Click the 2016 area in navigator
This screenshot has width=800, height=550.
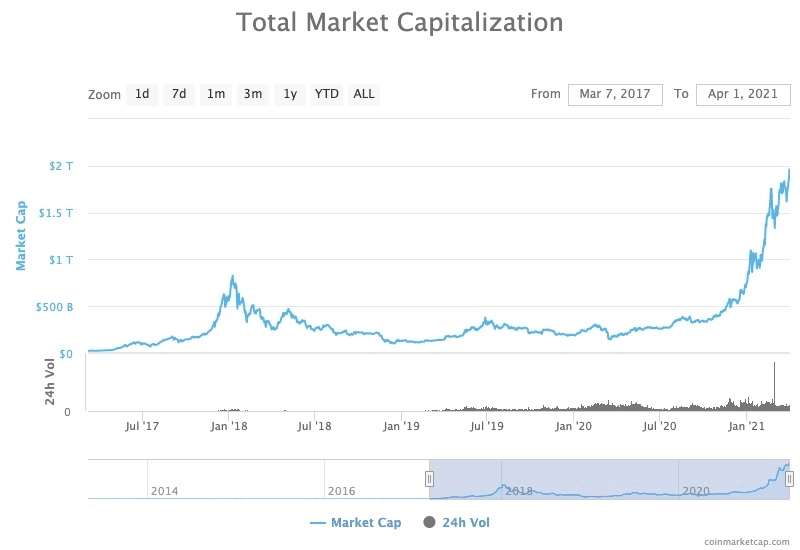(341, 491)
